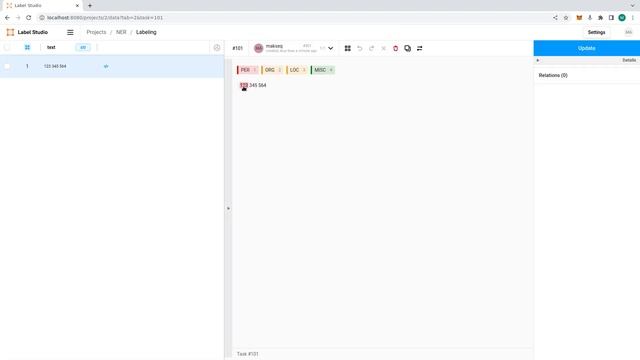The image size is (640, 360).
Task: Go to NER project breadcrumb
Action: tap(121, 32)
